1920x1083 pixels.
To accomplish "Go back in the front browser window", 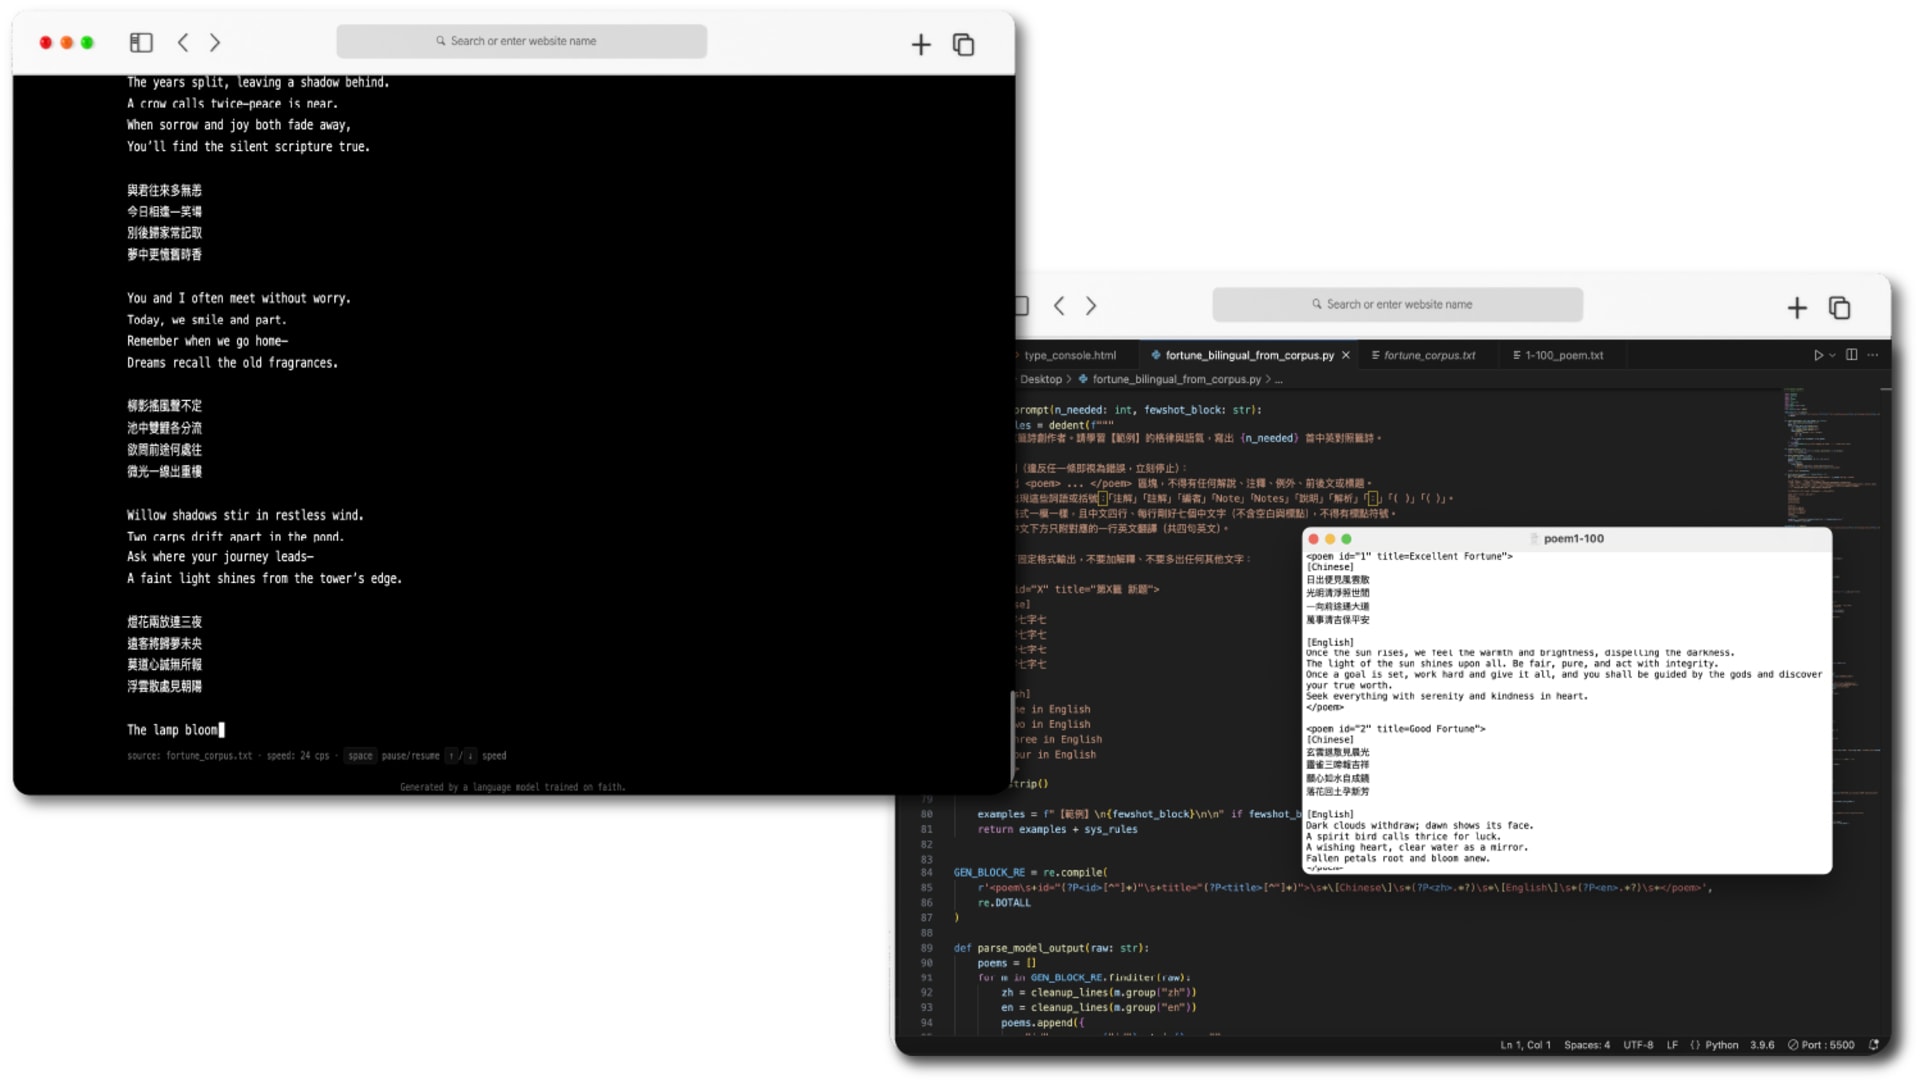I will click(183, 42).
